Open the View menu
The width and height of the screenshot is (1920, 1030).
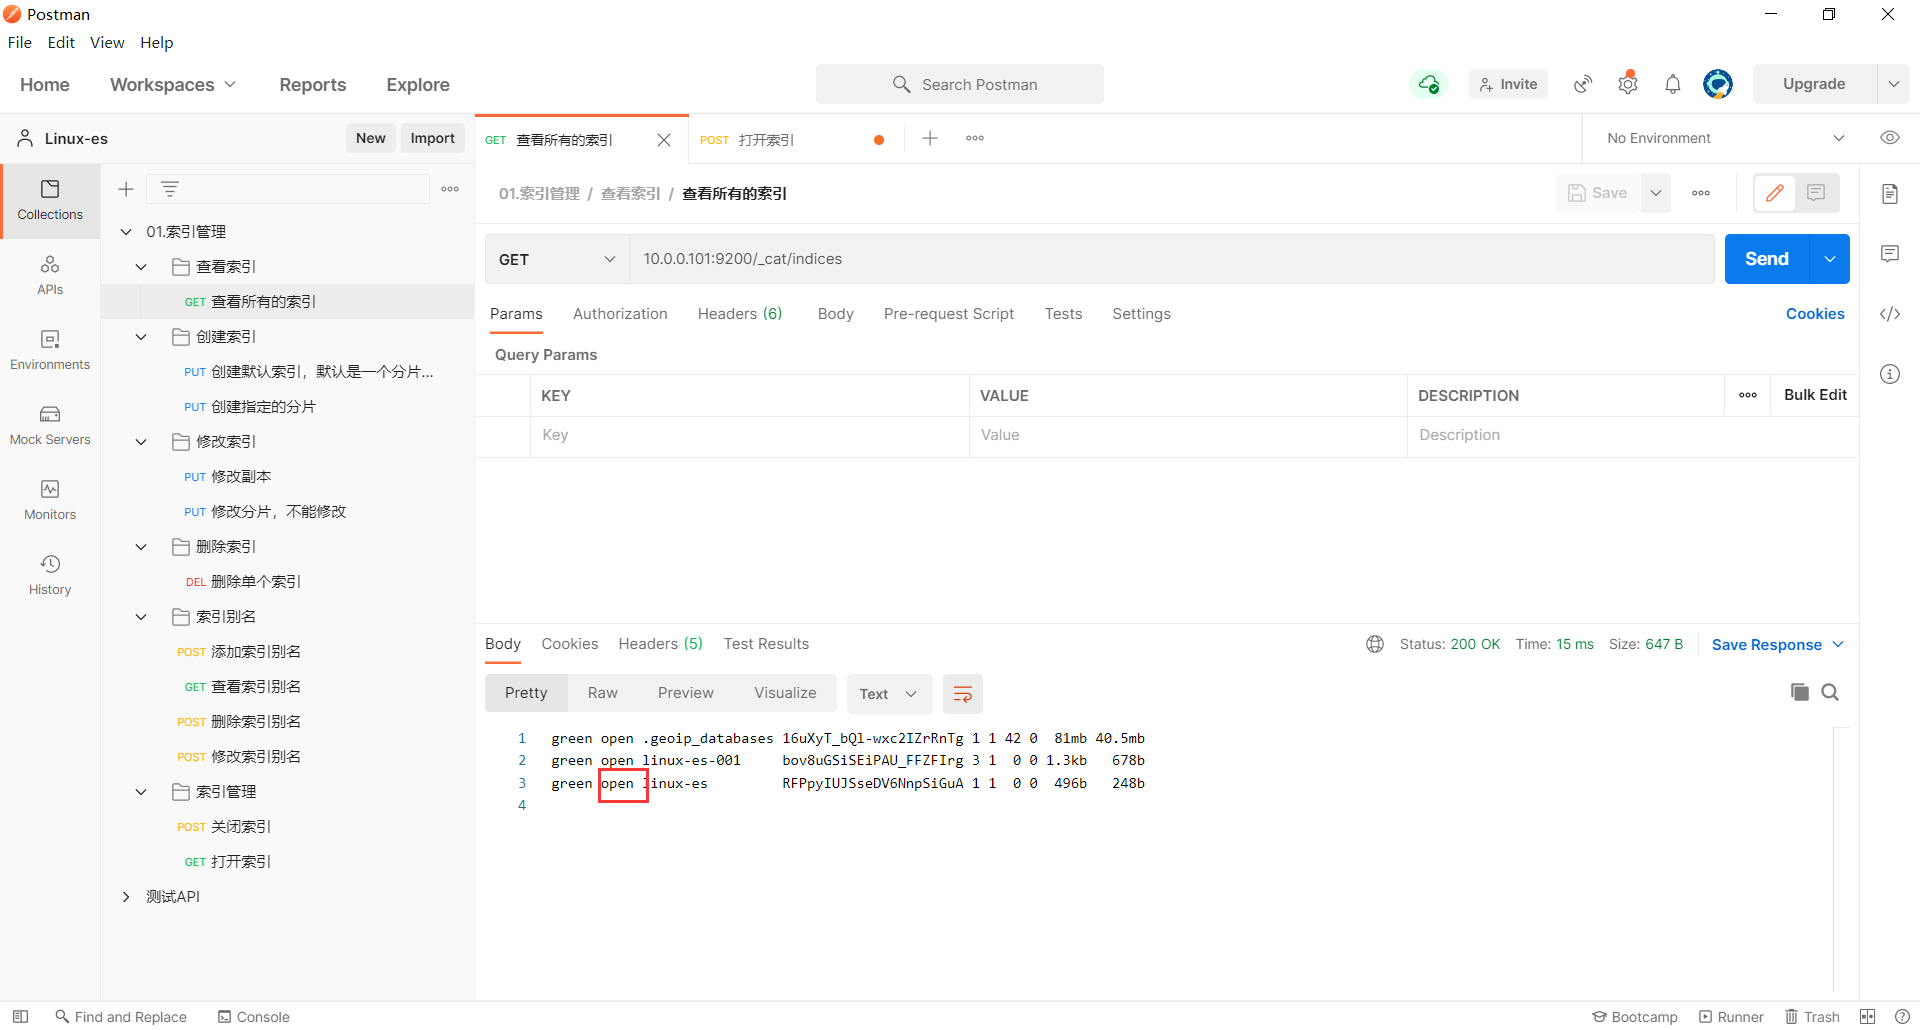[x=107, y=42]
